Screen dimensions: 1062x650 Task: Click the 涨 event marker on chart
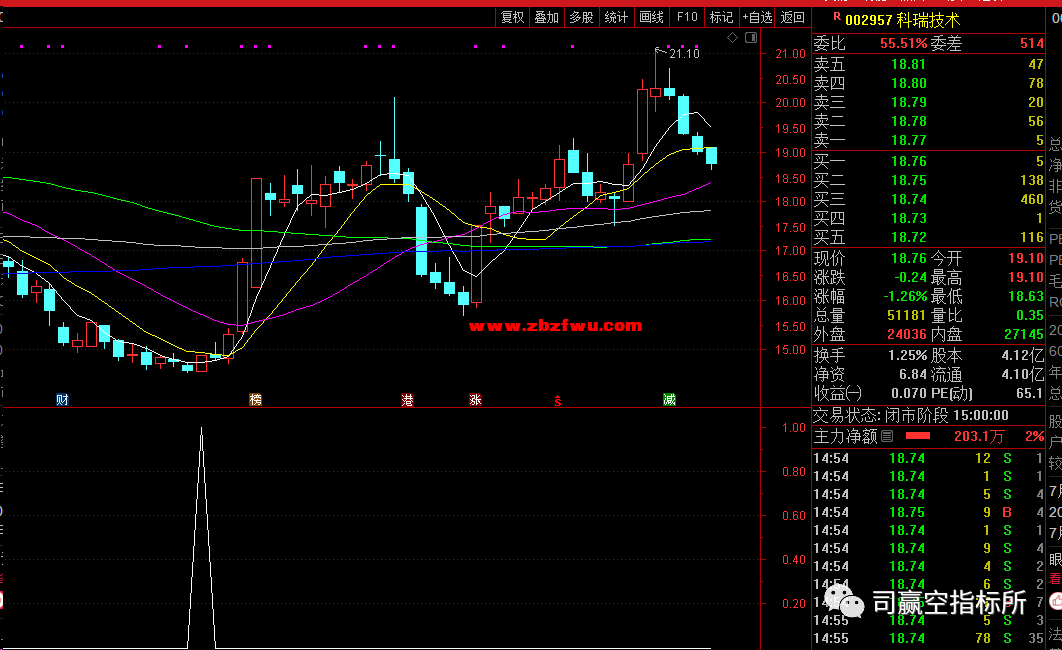tap(475, 399)
